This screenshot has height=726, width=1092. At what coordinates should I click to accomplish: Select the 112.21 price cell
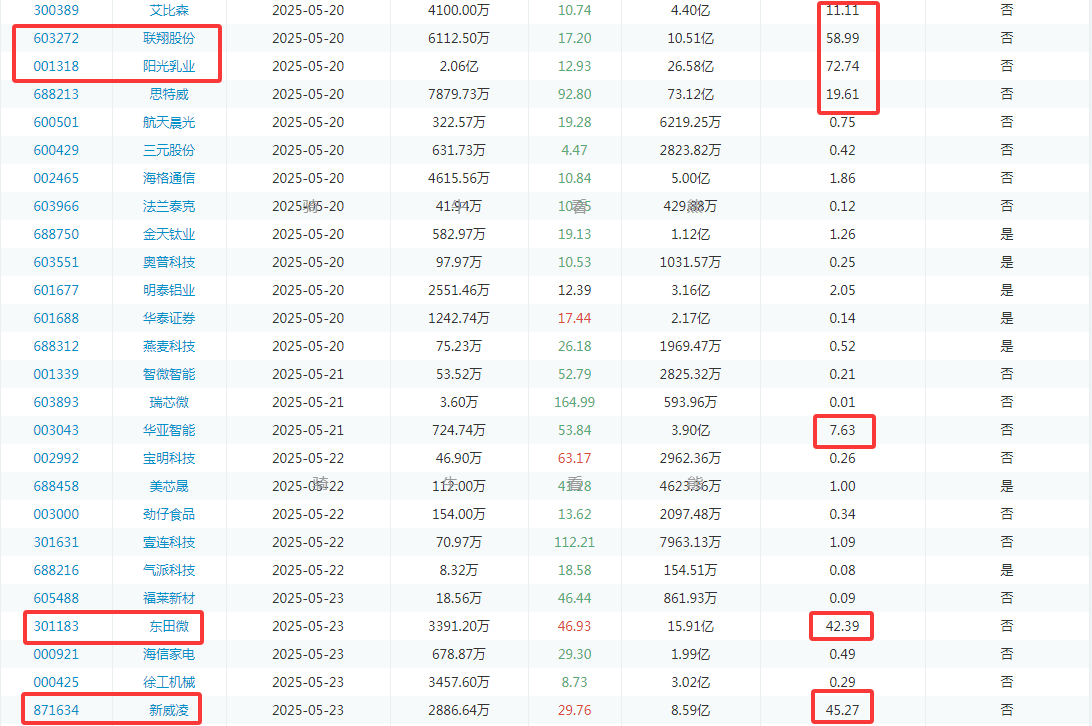click(575, 542)
